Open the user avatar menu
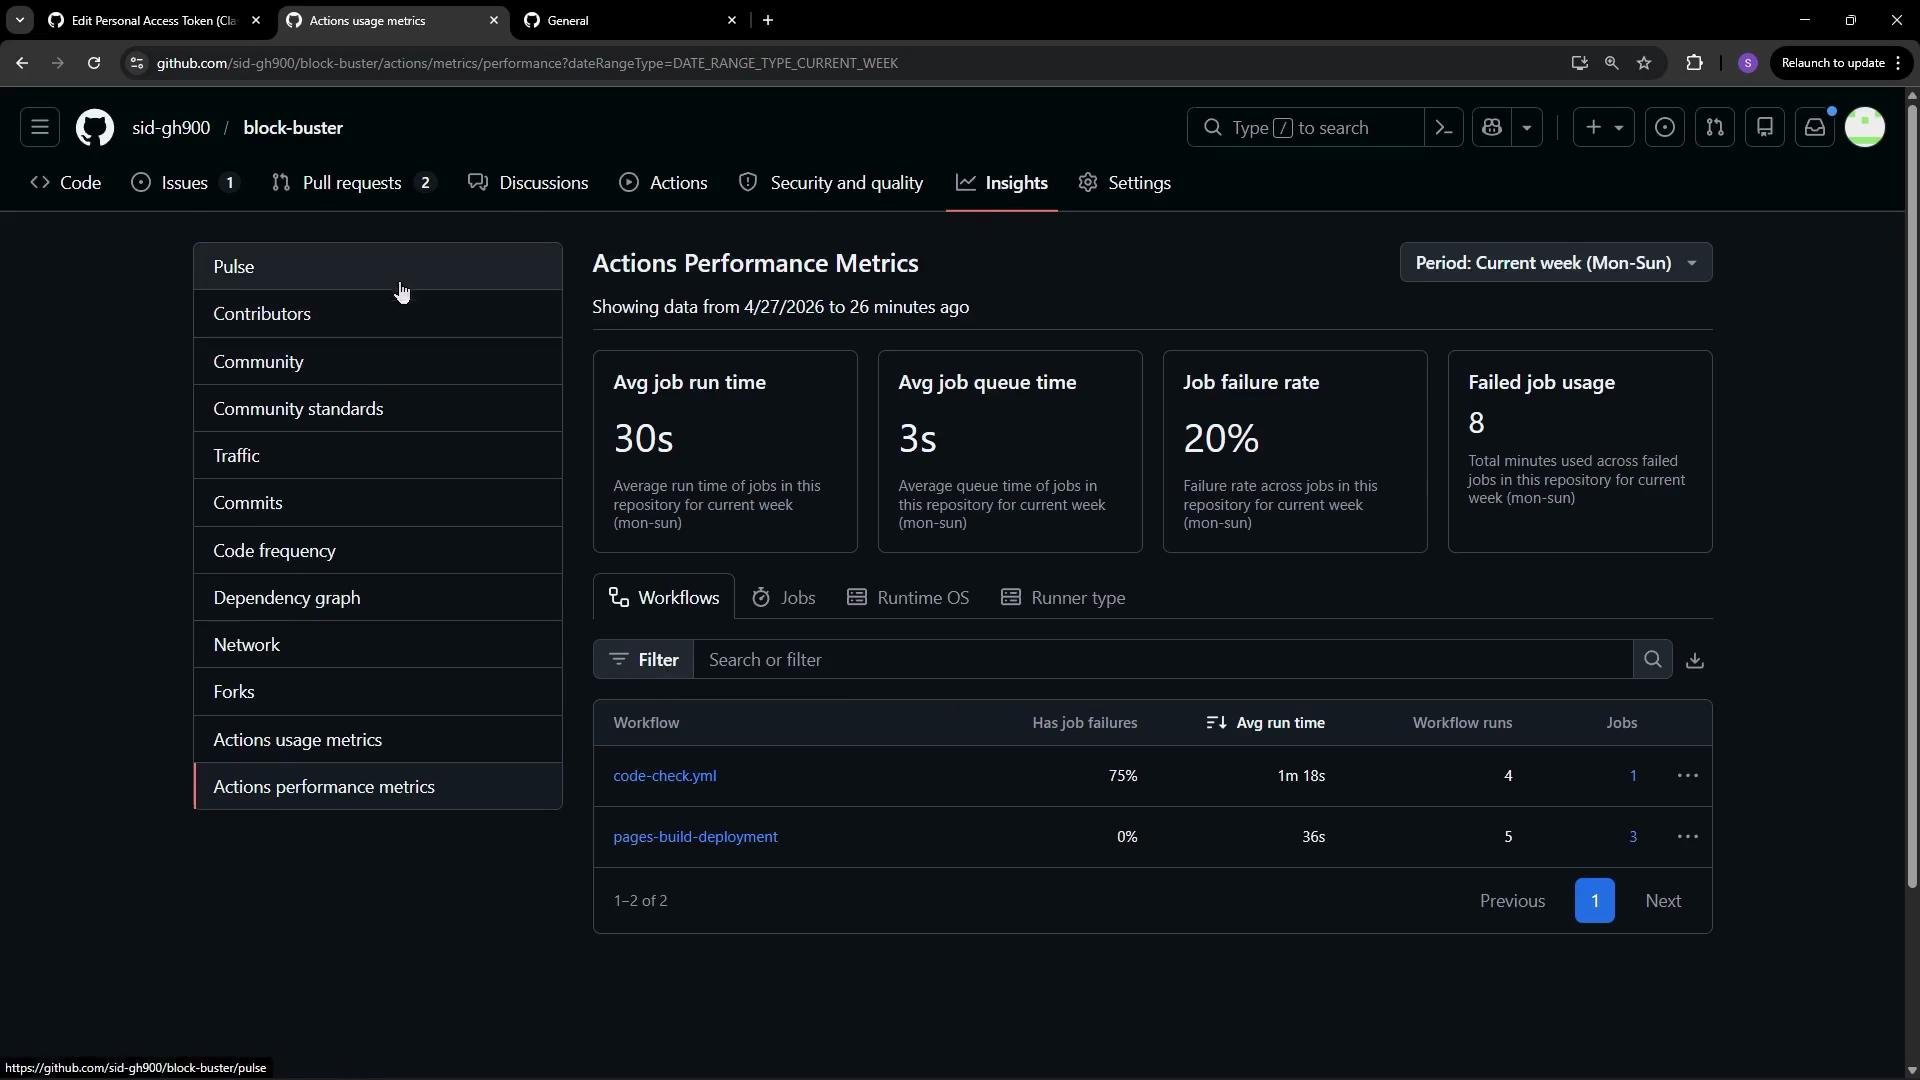Screen dimensions: 1920x1080 [1865, 127]
